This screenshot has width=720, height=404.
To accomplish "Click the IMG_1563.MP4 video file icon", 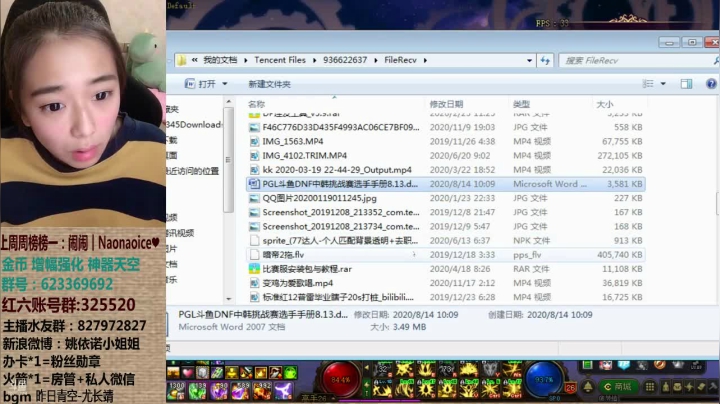I will (x=254, y=141).
